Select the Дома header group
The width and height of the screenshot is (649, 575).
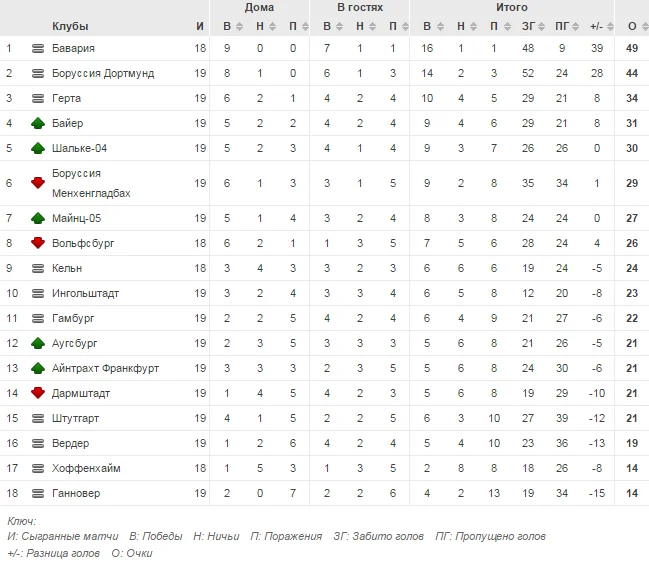click(259, 8)
